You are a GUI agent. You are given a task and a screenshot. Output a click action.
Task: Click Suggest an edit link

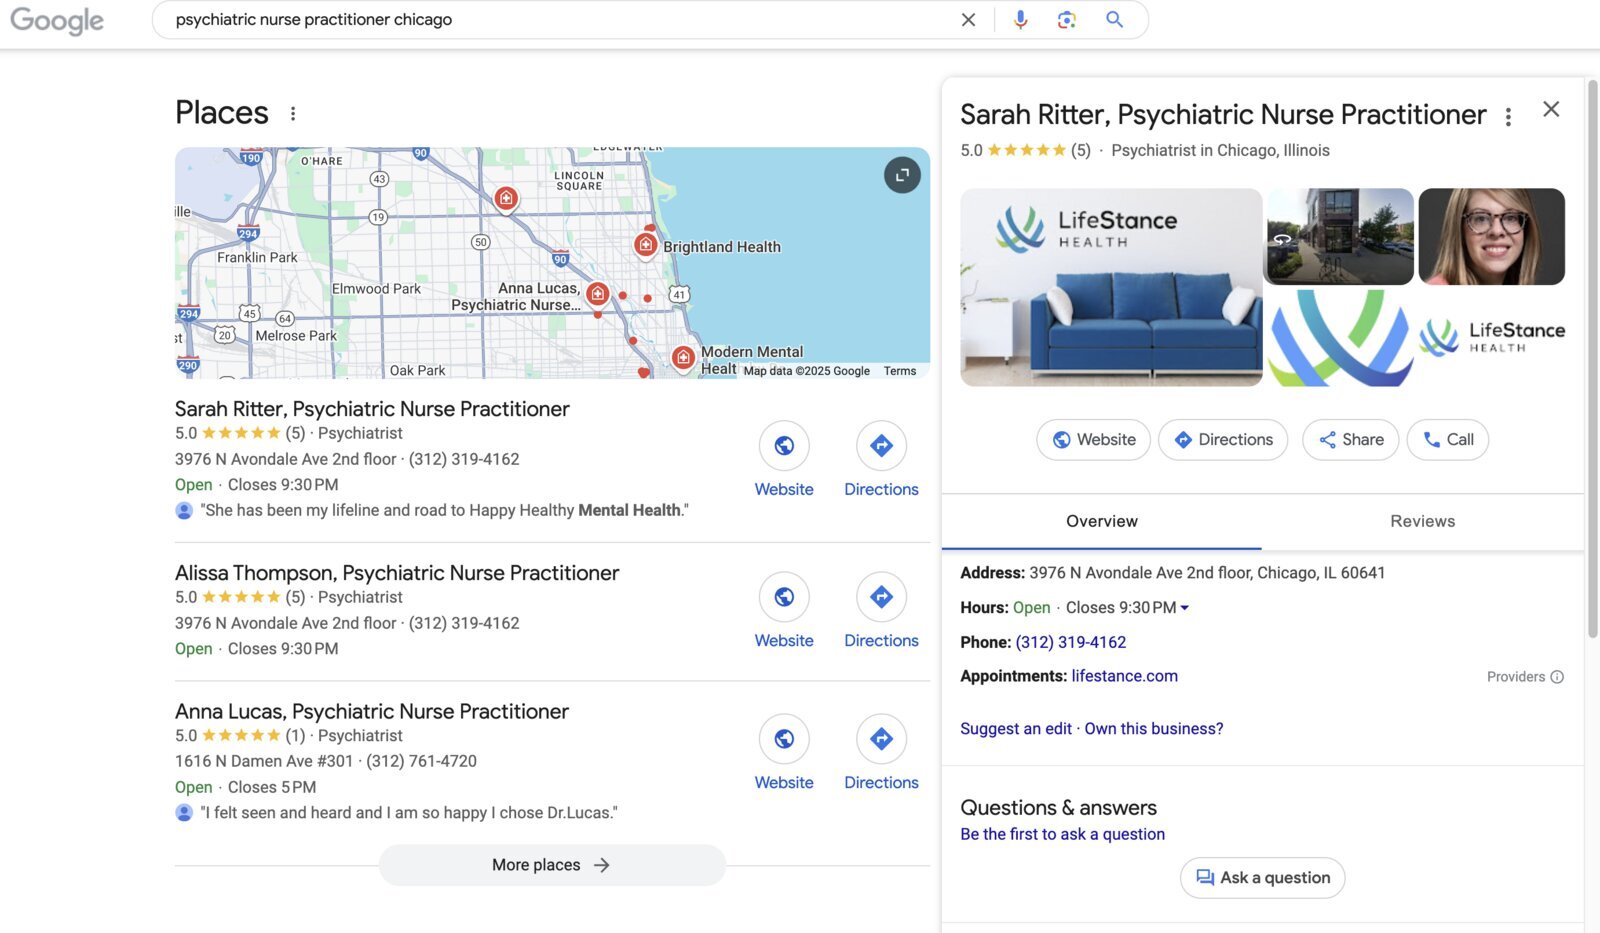(x=1016, y=729)
